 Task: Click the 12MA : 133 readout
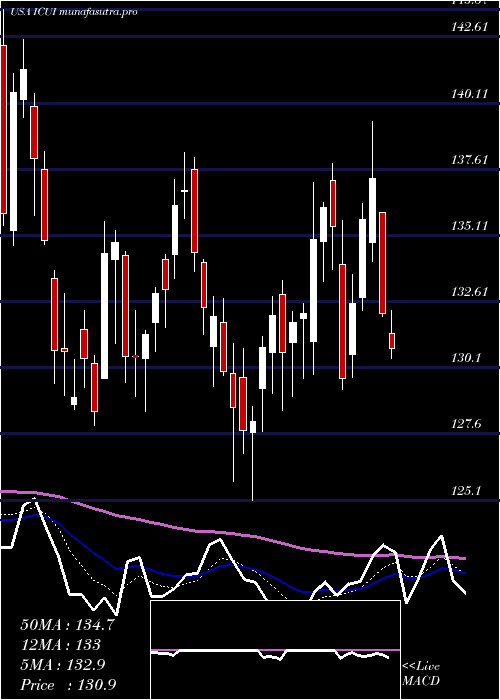point(60,645)
